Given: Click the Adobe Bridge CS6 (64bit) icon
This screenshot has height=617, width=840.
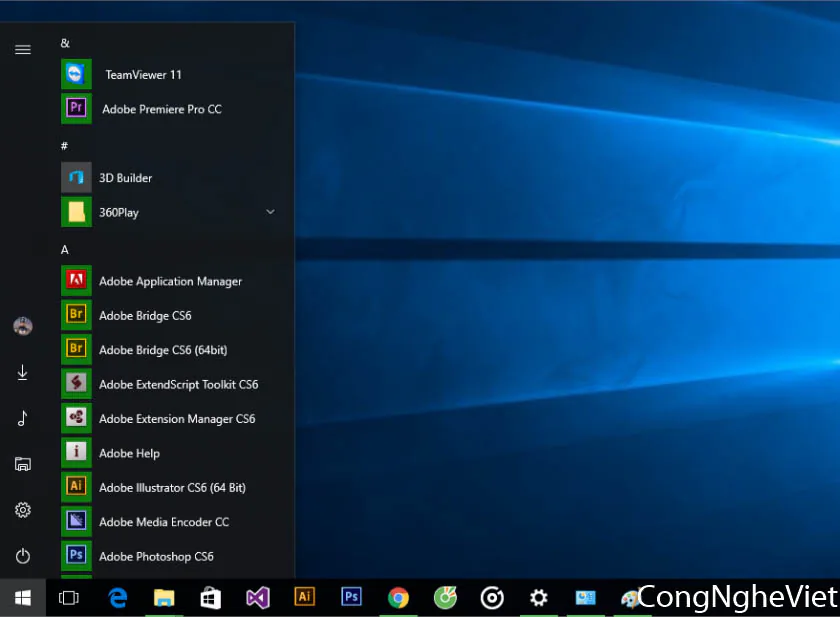Looking at the screenshot, I should (x=77, y=349).
